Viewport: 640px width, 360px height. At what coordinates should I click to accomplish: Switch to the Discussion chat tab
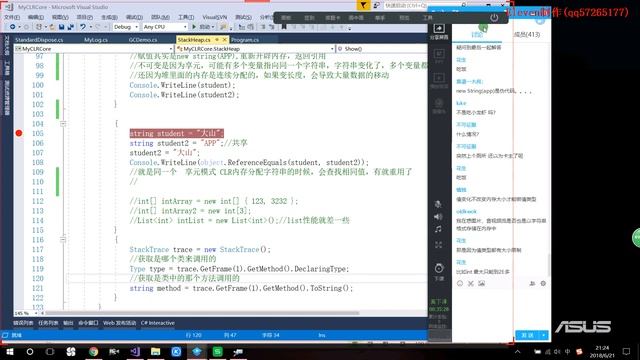(477, 35)
